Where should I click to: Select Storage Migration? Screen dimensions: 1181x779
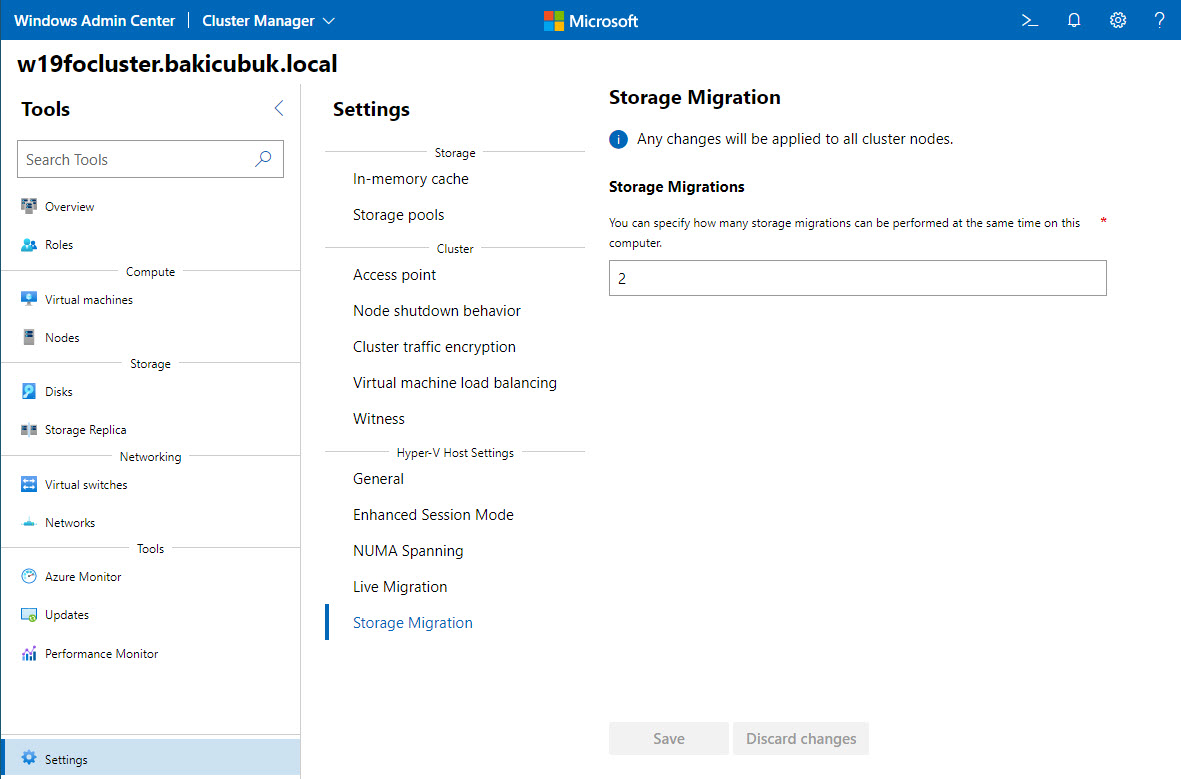pyautogui.click(x=413, y=623)
